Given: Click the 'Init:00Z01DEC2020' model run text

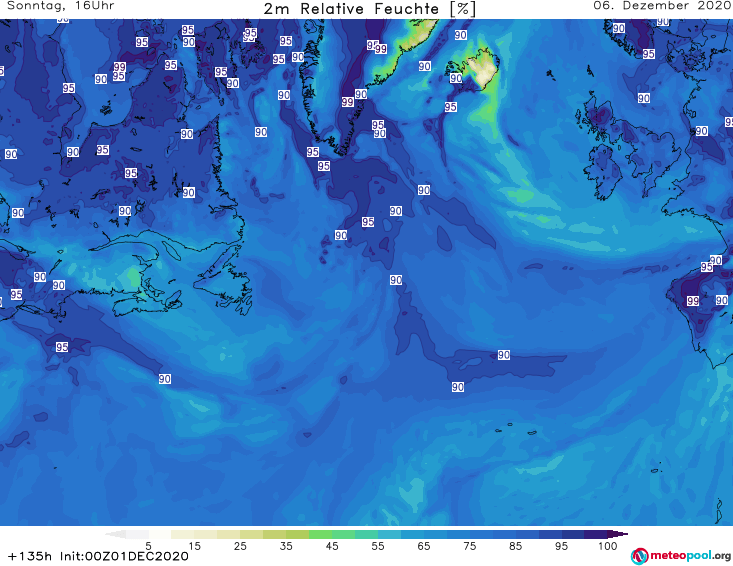Looking at the screenshot, I should pos(124,556).
